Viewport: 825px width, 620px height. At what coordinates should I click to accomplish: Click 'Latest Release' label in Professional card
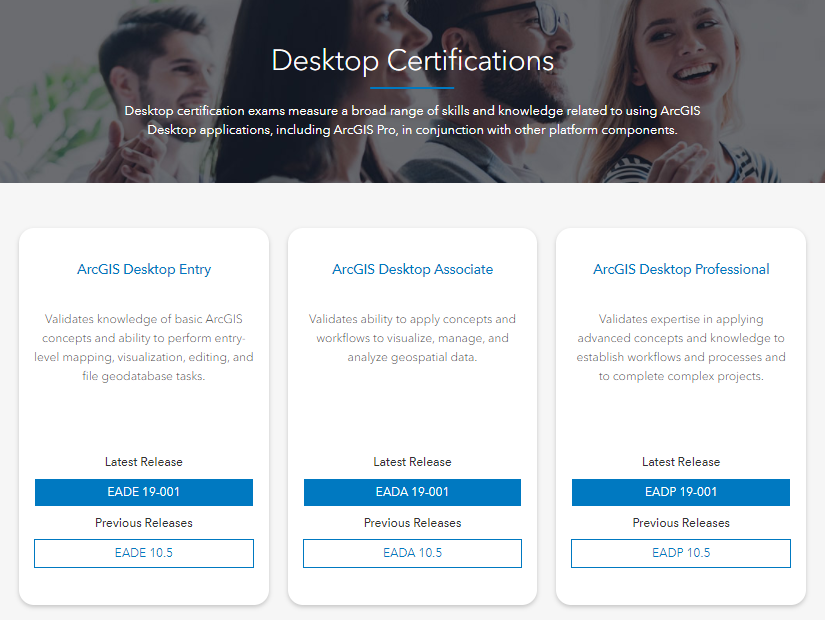pos(681,462)
